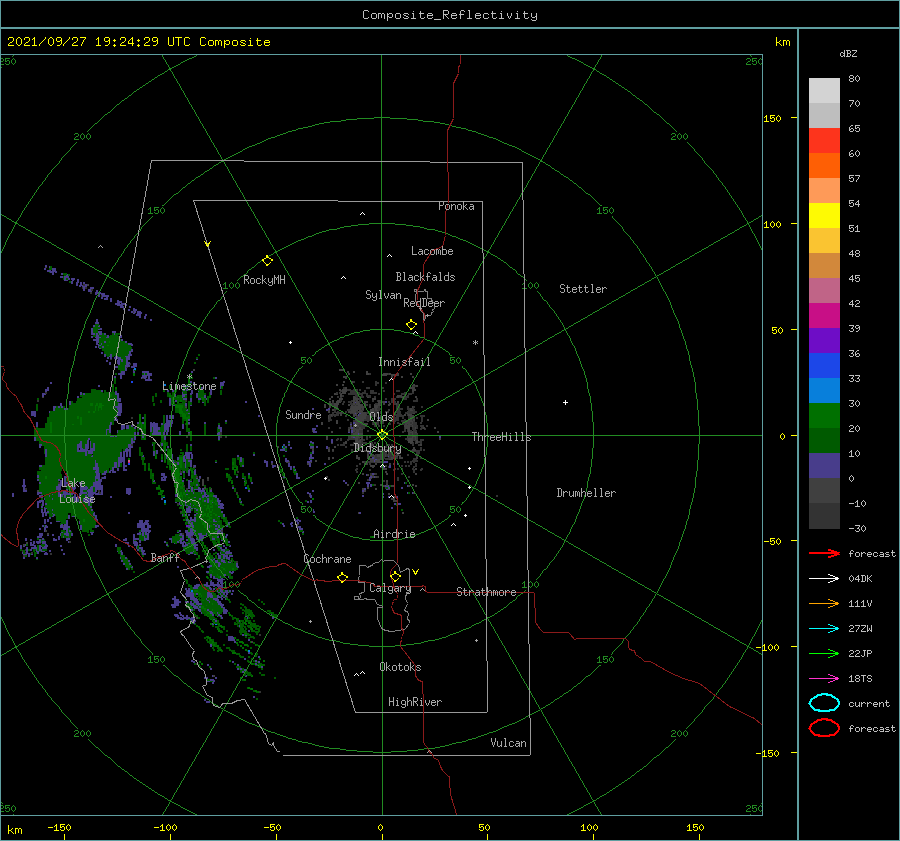The width and height of the screenshot is (900, 841).
Task: Click the asterisk marker above Limestone
Action: (x=189, y=377)
